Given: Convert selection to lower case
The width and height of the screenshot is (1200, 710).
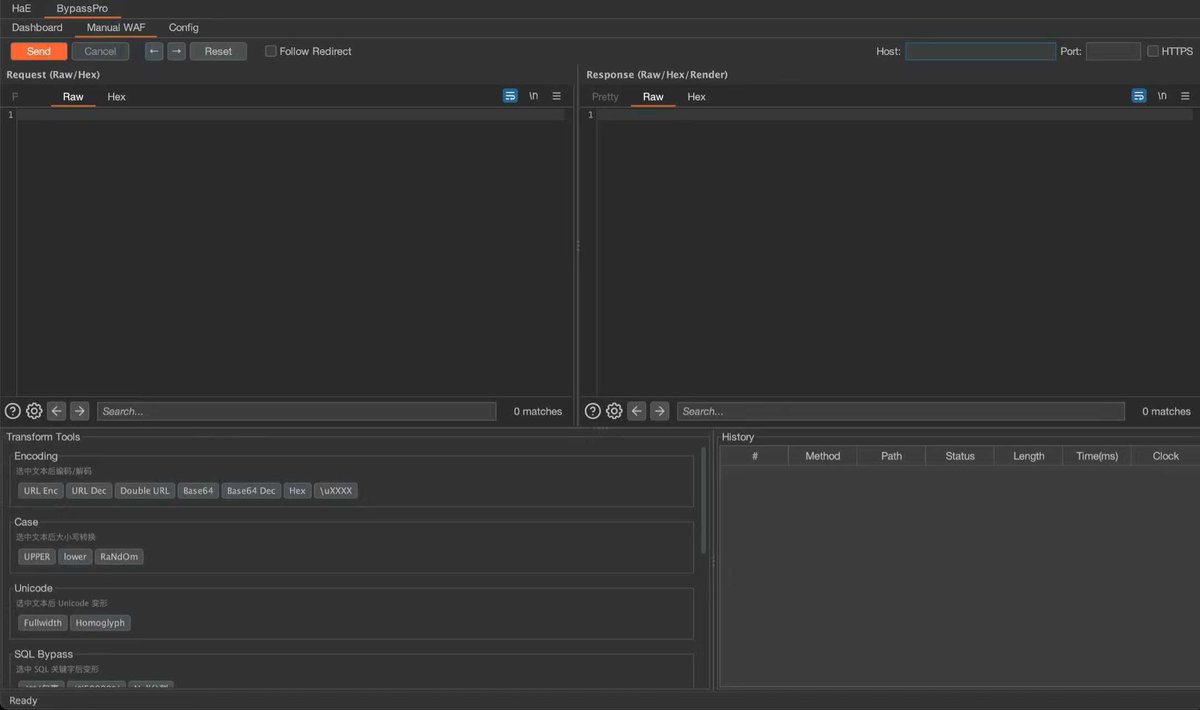Looking at the screenshot, I should tap(75, 557).
